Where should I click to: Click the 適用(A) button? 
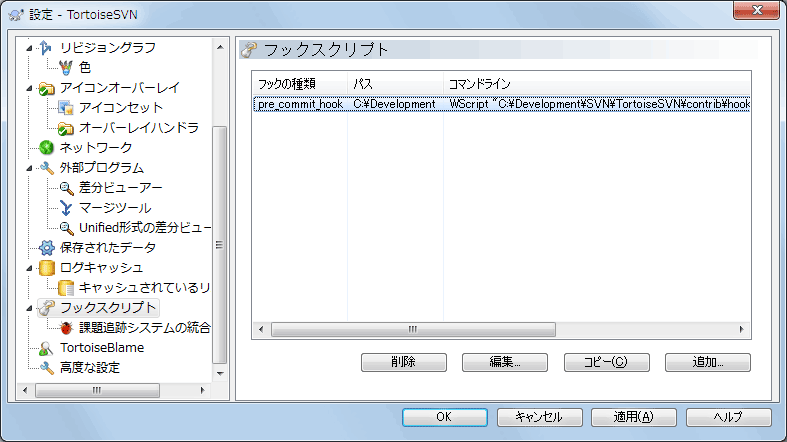tap(634, 417)
